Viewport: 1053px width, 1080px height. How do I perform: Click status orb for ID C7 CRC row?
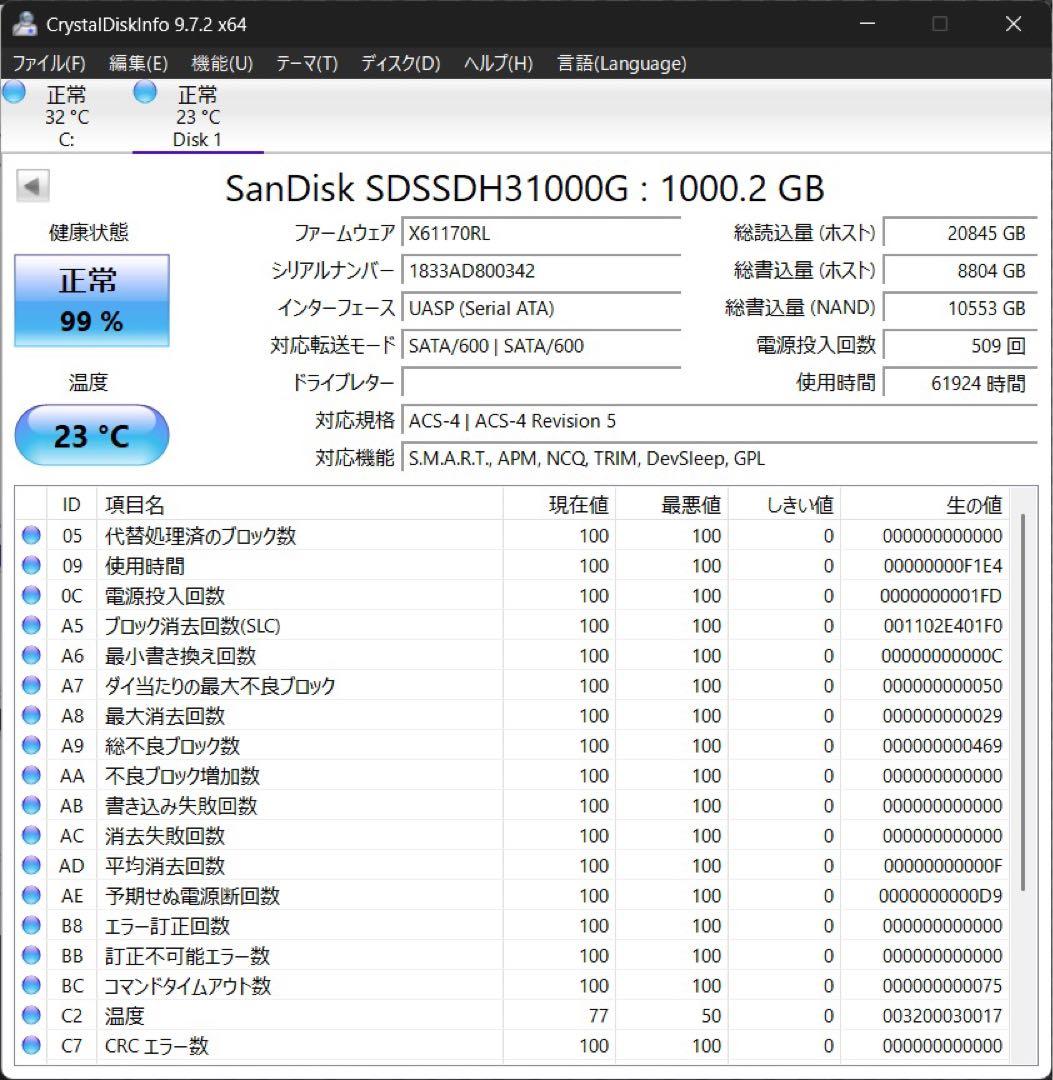tap(31, 1046)
